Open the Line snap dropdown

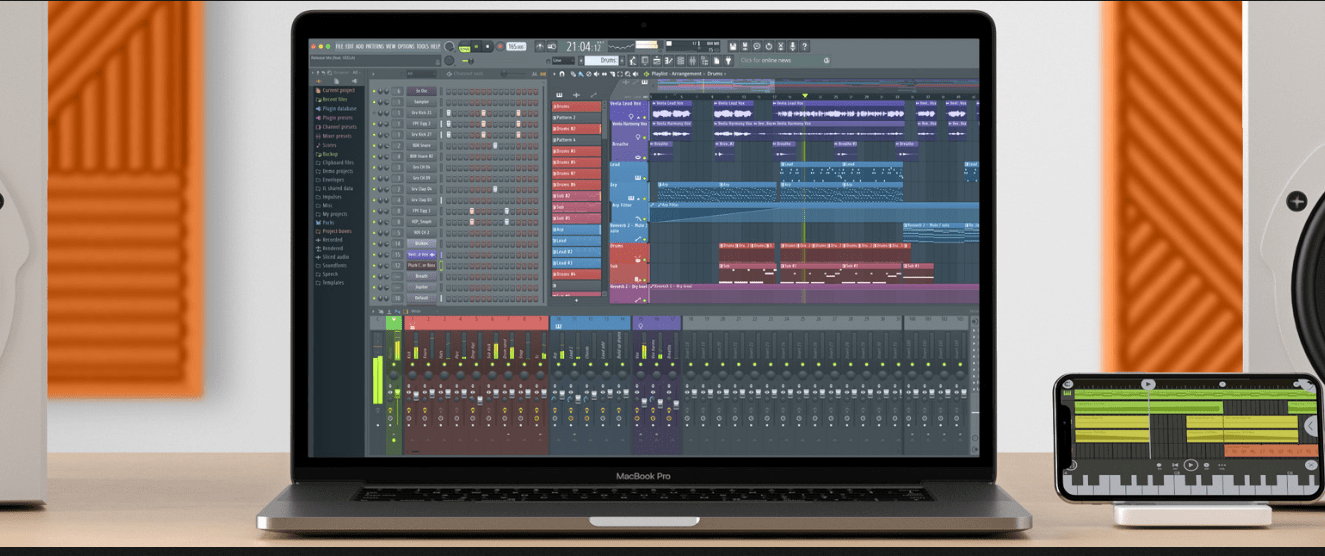[x=563, y=61]
